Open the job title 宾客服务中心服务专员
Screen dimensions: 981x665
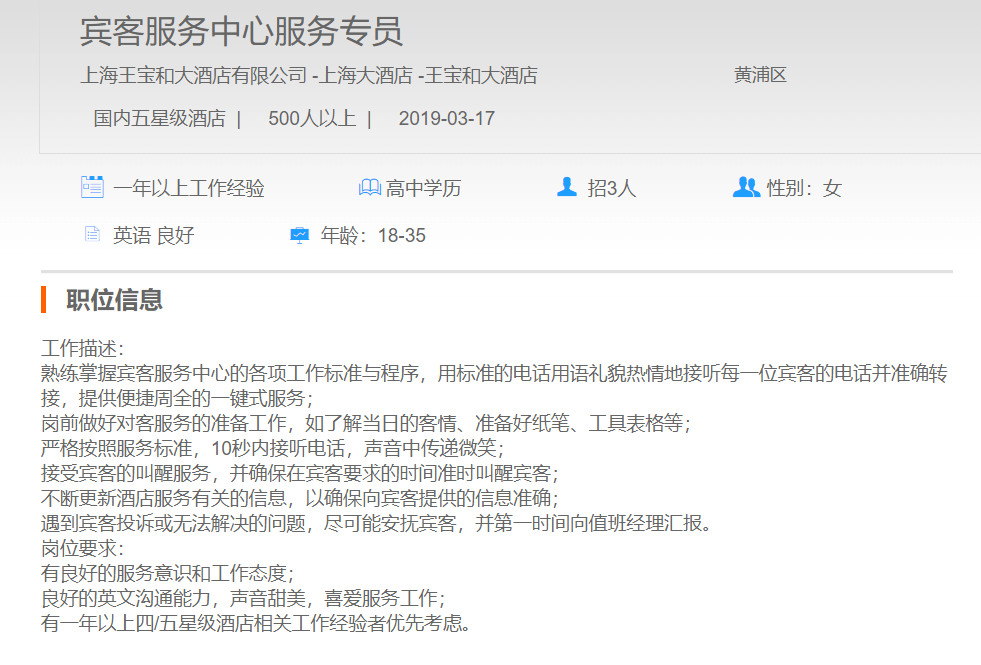click(241, 31)
